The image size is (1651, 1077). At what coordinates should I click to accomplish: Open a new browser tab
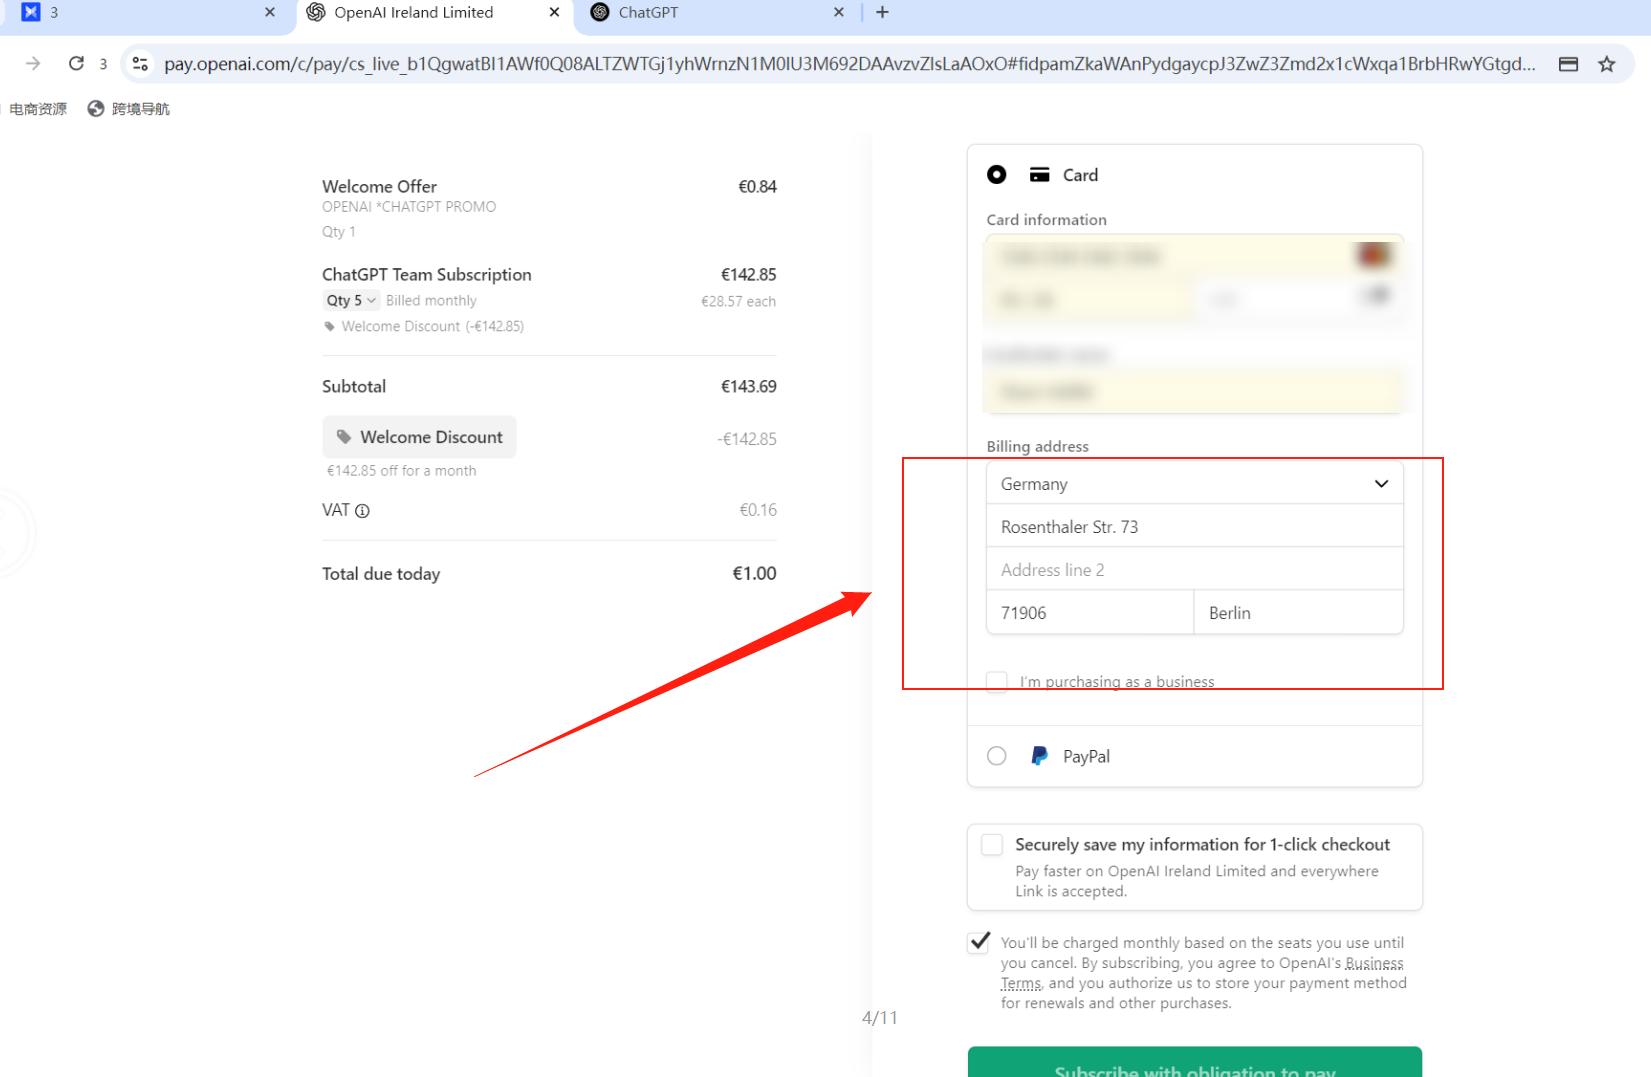point(882,12)
